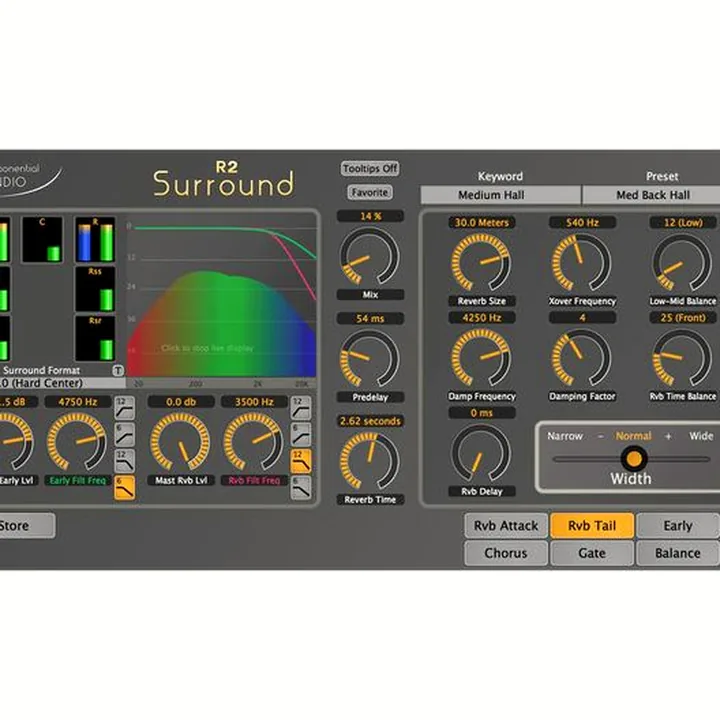Click the Low-Mid Balance knob

[682, 263]
